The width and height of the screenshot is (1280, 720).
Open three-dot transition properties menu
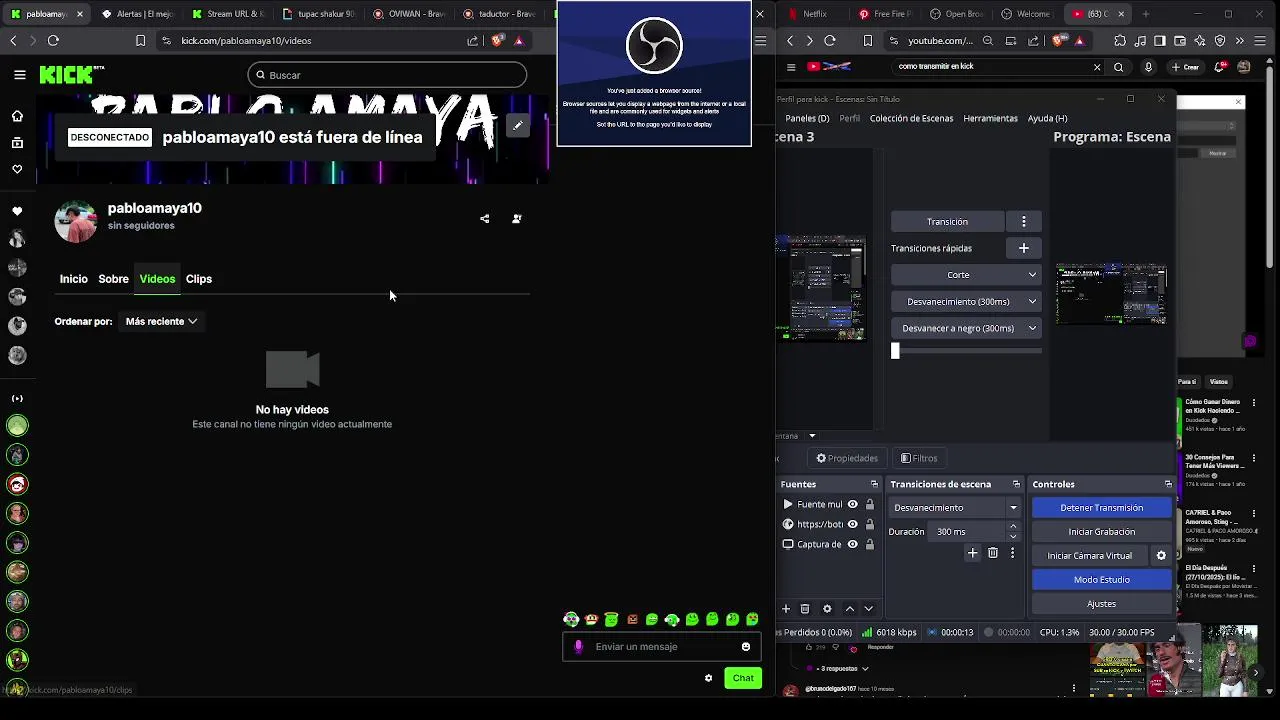pos(1012,553)
